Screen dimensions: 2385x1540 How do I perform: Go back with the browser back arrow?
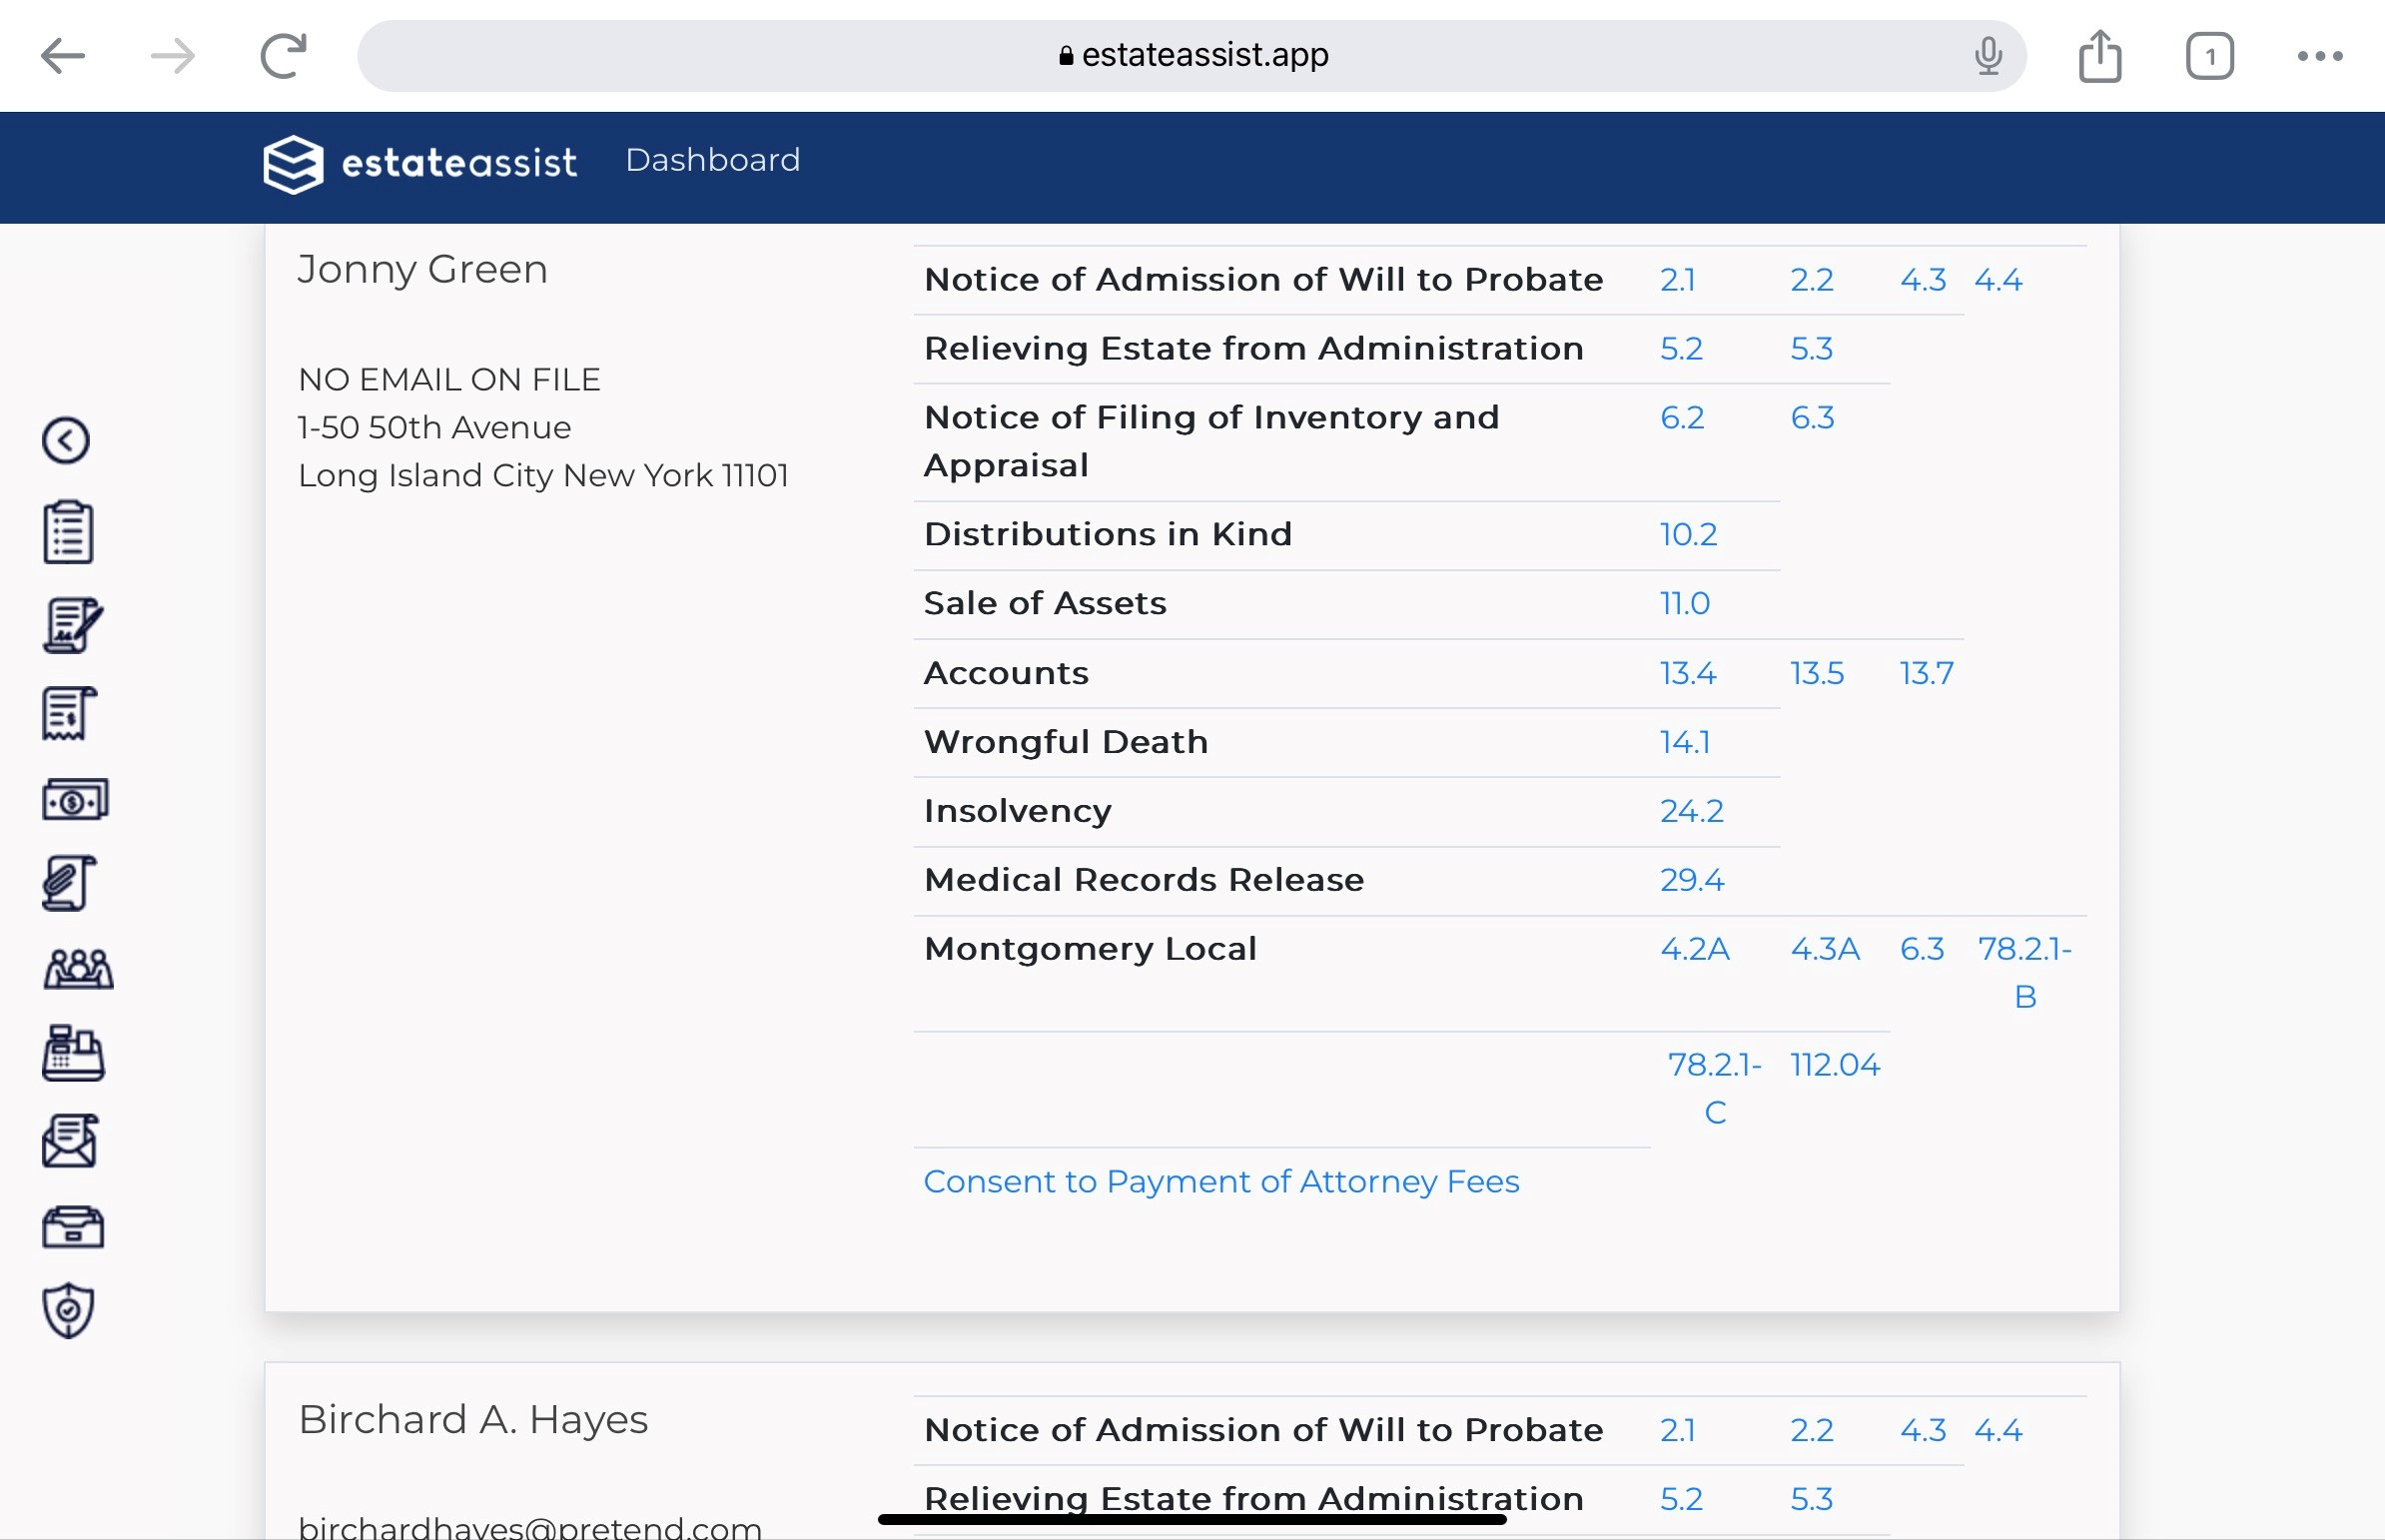(62, 56)
